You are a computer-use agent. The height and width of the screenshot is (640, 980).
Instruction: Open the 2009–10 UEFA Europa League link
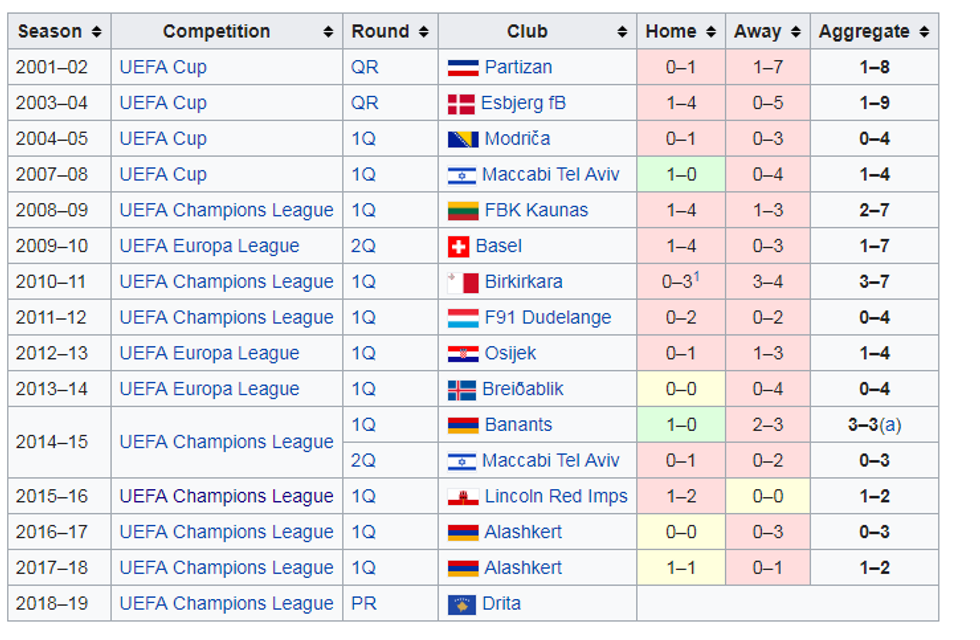click(x=209, y=246)
